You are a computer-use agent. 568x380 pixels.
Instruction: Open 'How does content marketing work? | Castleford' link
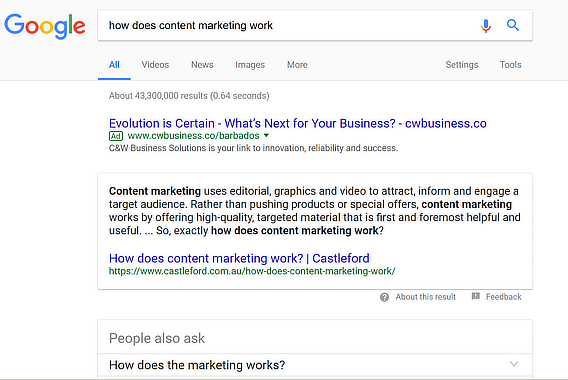pyautogui.click(x=239, y=258)
